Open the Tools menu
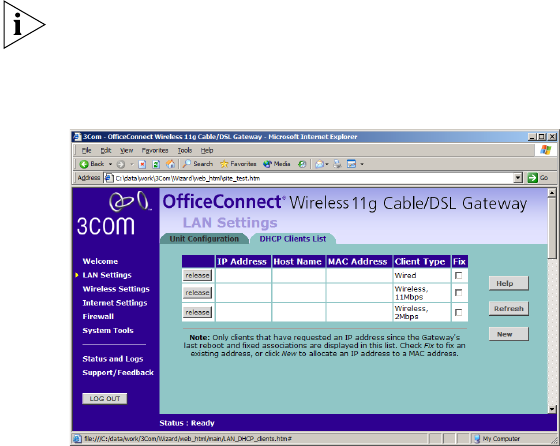The image size is (560, 446). (185, 150)
